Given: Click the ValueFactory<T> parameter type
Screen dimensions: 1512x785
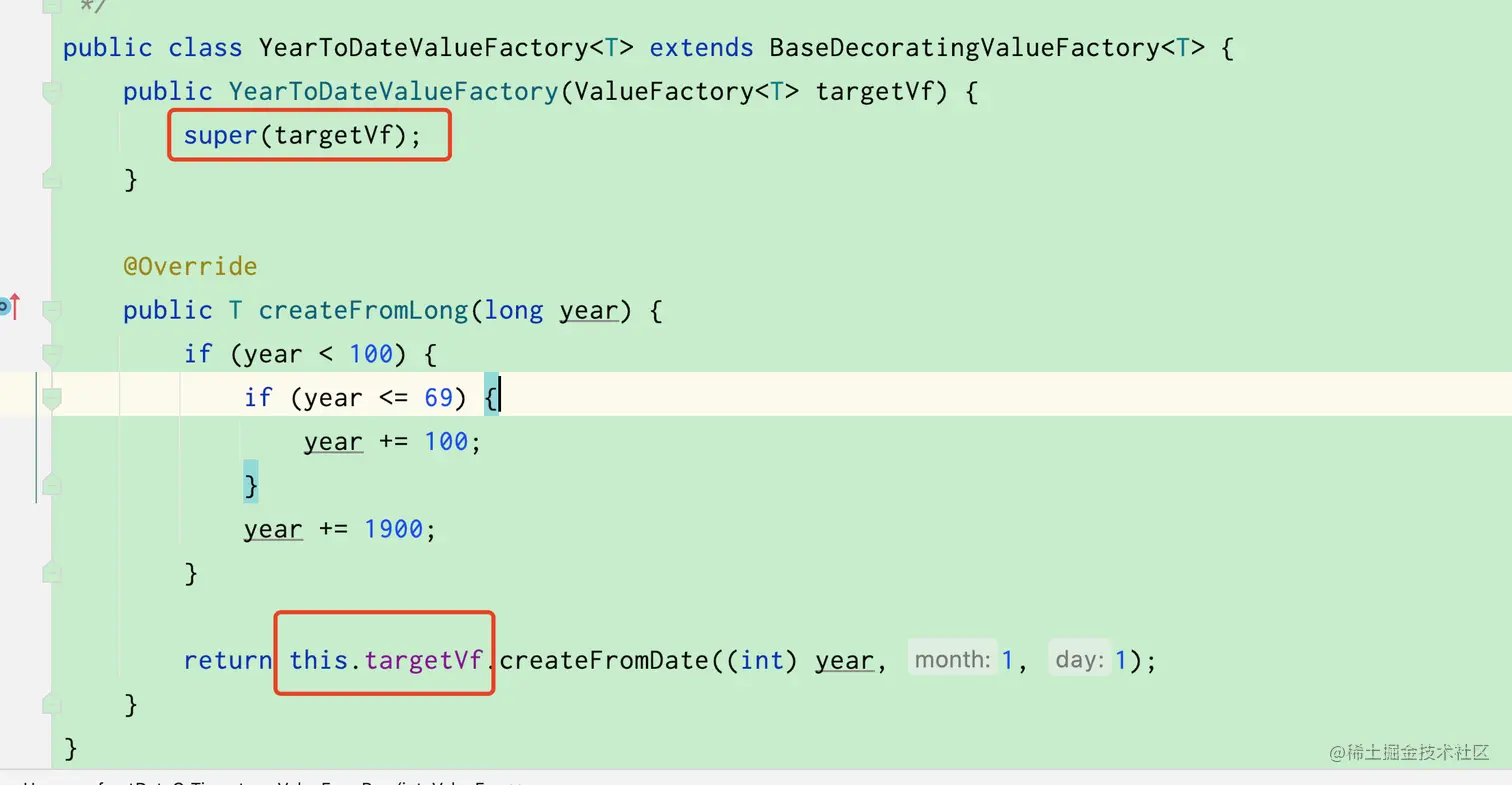Looking at the screenshot, I should [687, 92].
